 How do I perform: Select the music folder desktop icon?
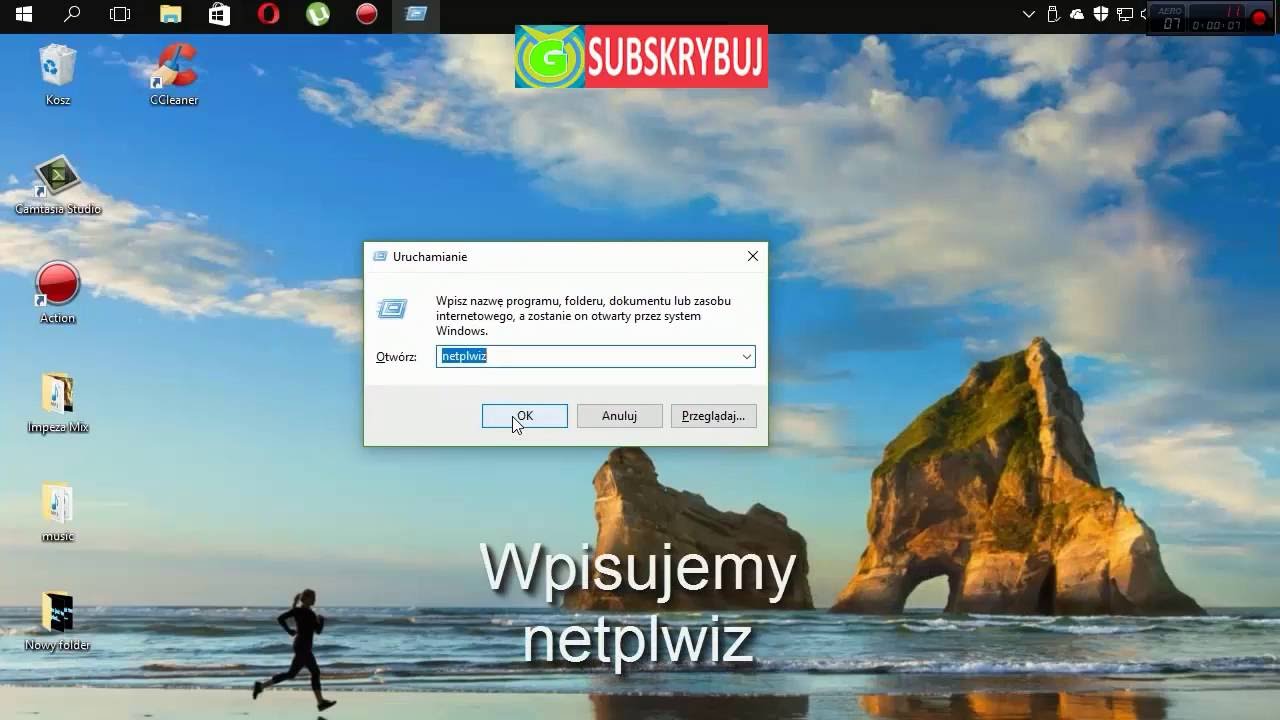tap(58, 512)
